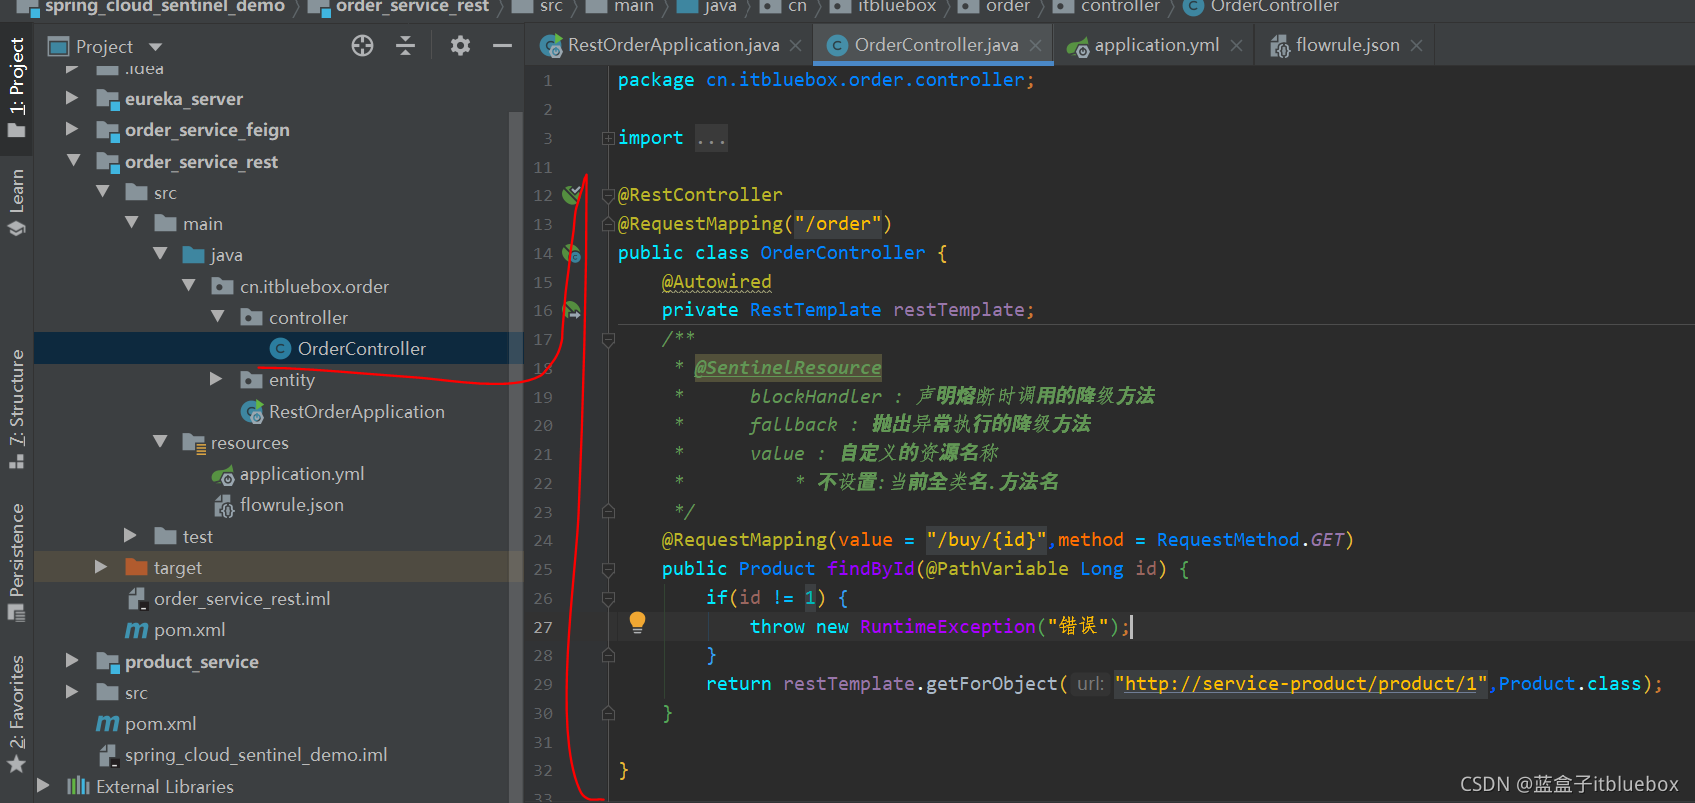Open the Project tool window tab
This screenshot has width=1695, height=803.
point(16,88)
